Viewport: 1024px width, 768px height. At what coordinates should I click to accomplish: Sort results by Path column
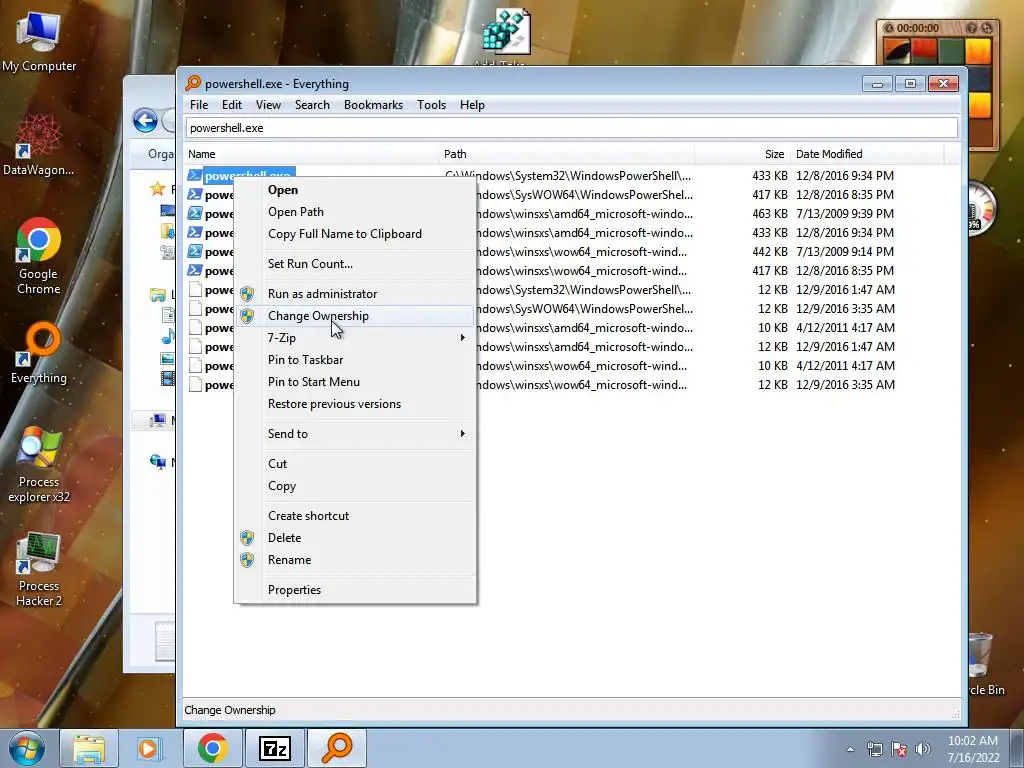566,154
